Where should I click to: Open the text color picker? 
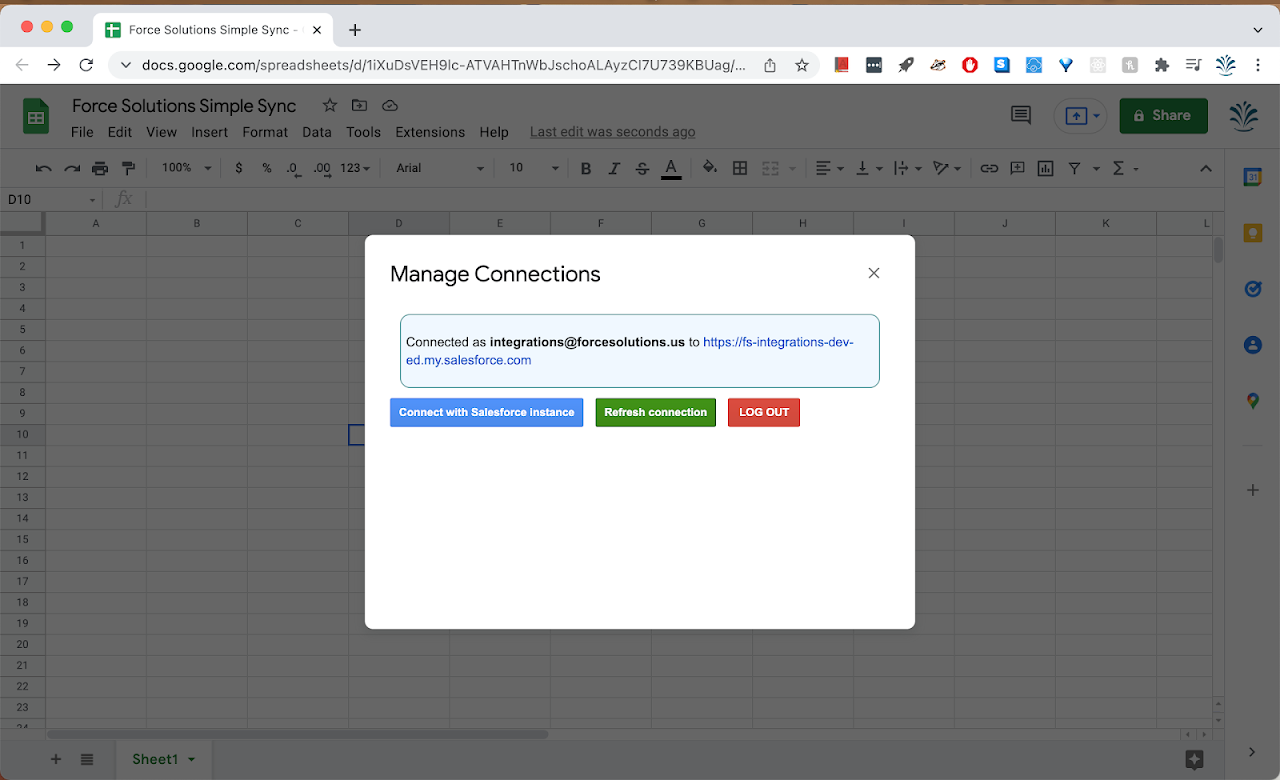point(671,168)
